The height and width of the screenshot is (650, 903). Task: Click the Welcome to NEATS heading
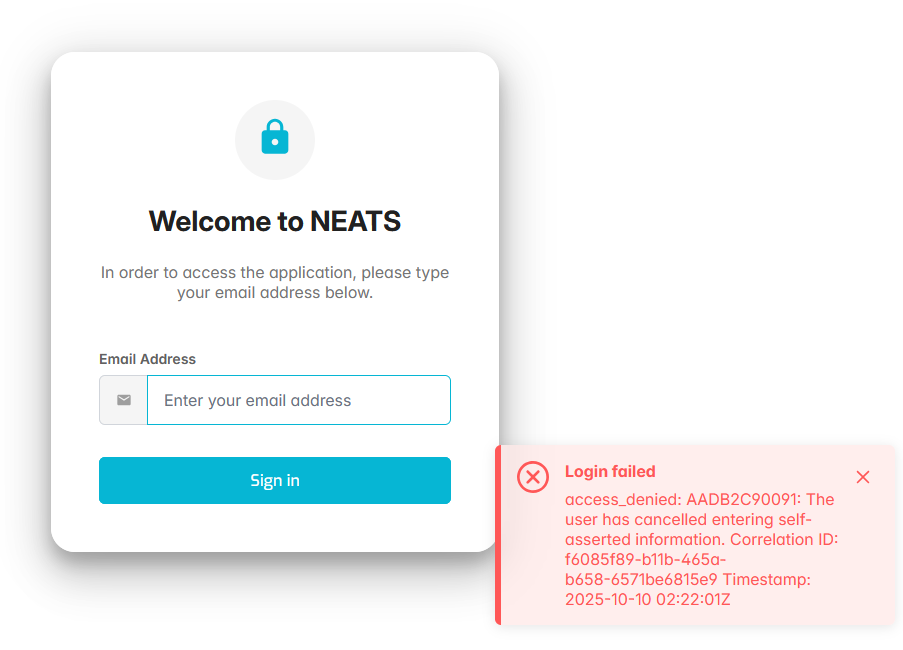point(275,221)
